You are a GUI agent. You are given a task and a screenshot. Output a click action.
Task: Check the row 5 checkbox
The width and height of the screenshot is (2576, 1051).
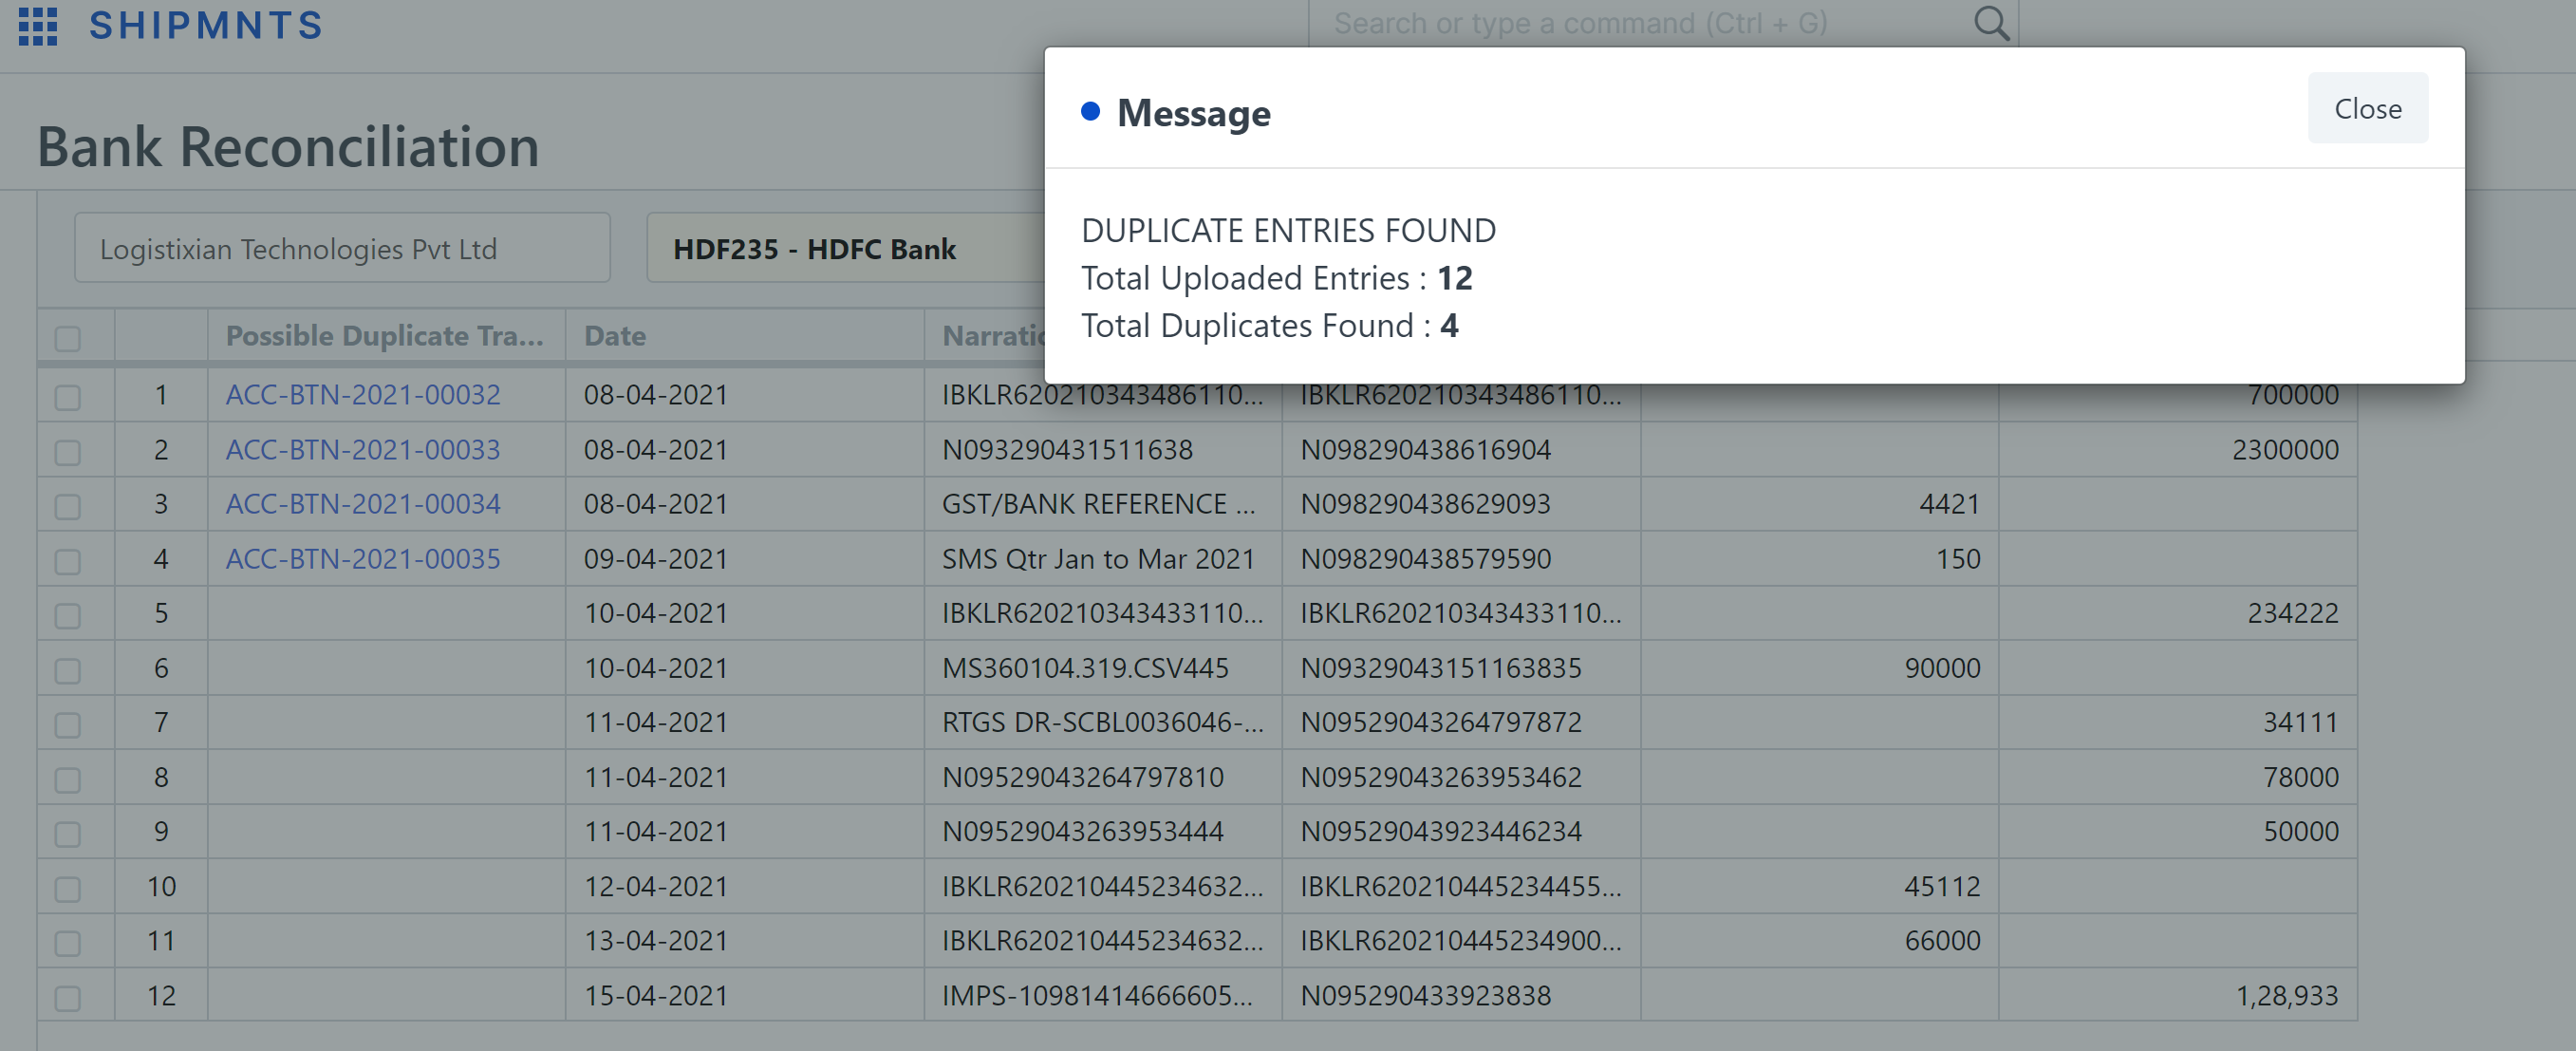pos(68,615)
